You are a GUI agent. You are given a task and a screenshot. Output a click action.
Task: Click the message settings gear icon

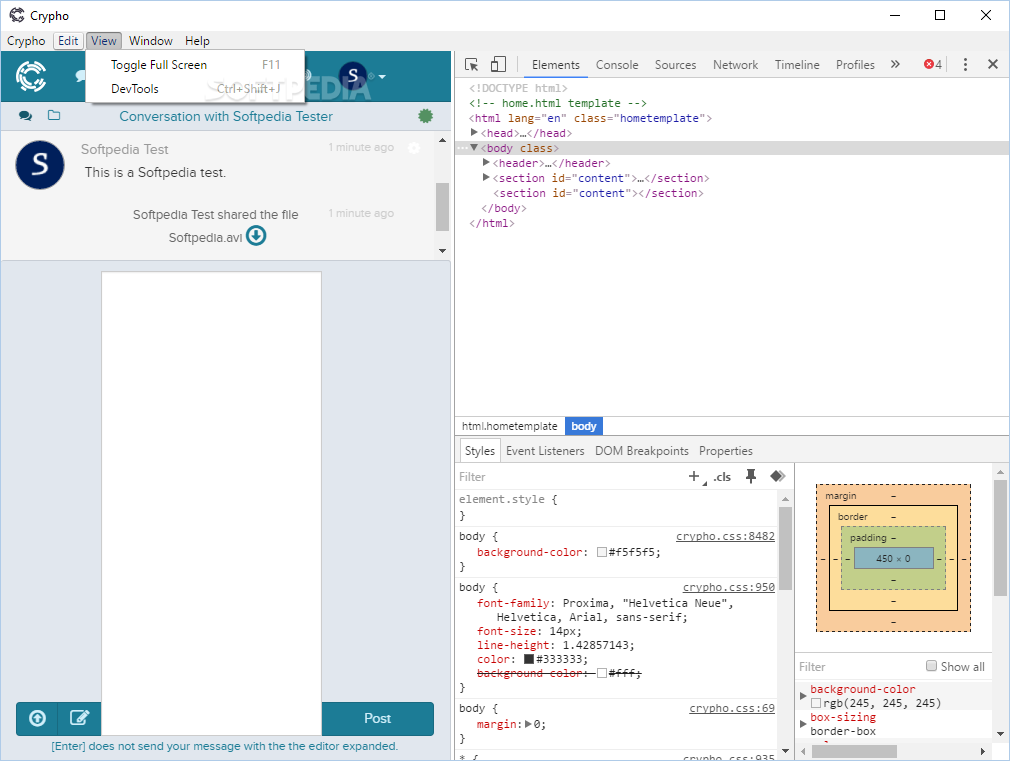pos(414,148)
